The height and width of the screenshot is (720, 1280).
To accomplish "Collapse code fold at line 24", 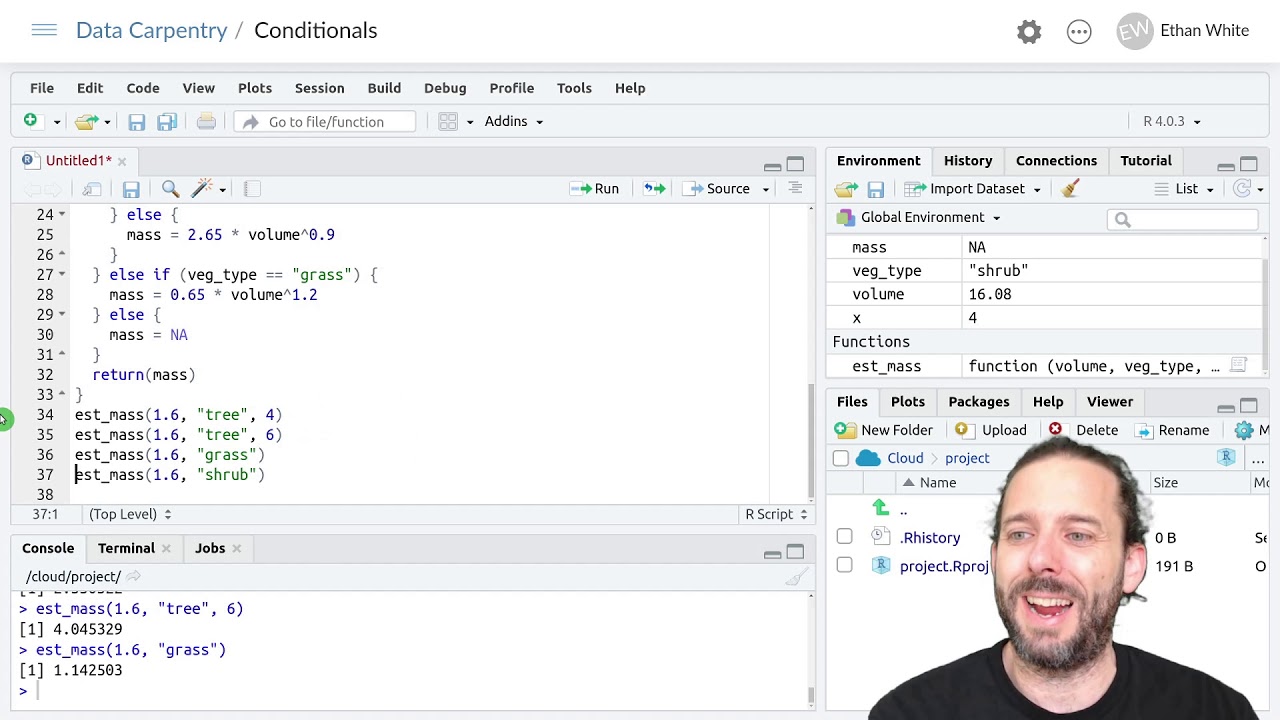I will click(62, 214).
